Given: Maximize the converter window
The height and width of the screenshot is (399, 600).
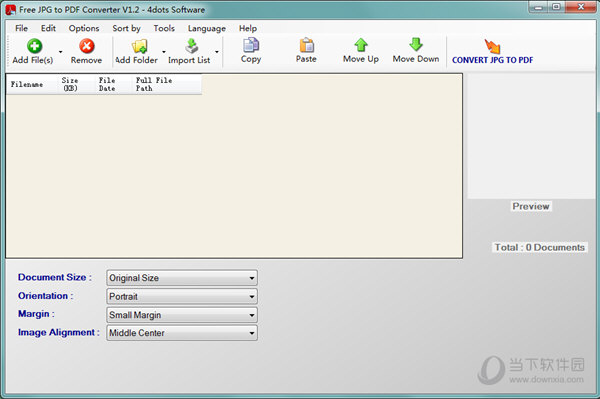Looking at the screenshot, I should pyautogui.click(x=556, y=7).
